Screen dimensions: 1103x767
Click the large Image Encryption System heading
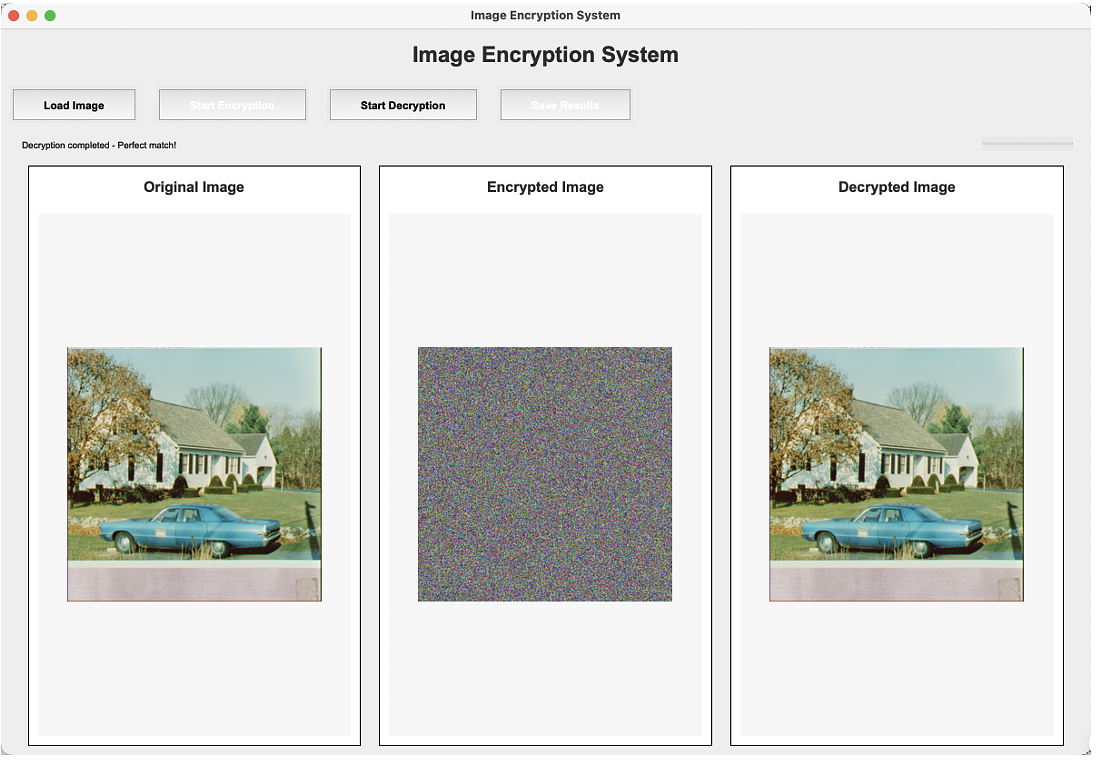click(x=545, y=55)
